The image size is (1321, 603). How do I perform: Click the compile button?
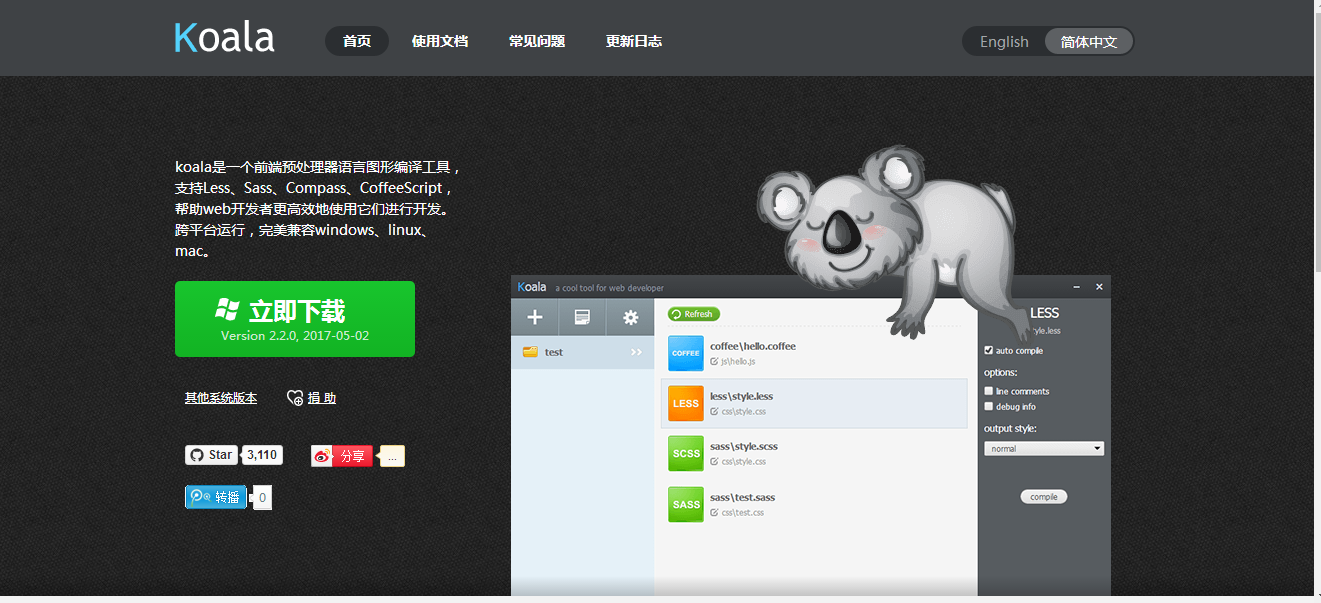(x=1044, y=497)
